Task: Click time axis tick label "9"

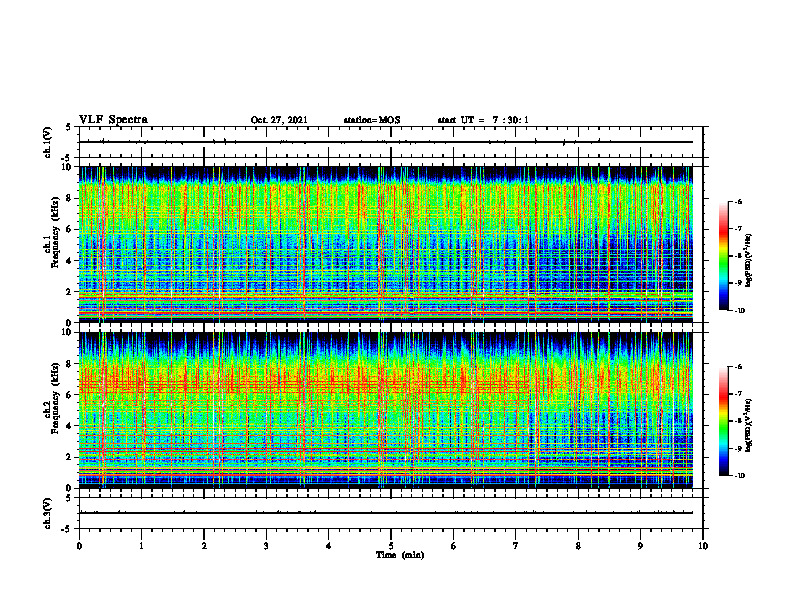Action: (x=640, y=546)
